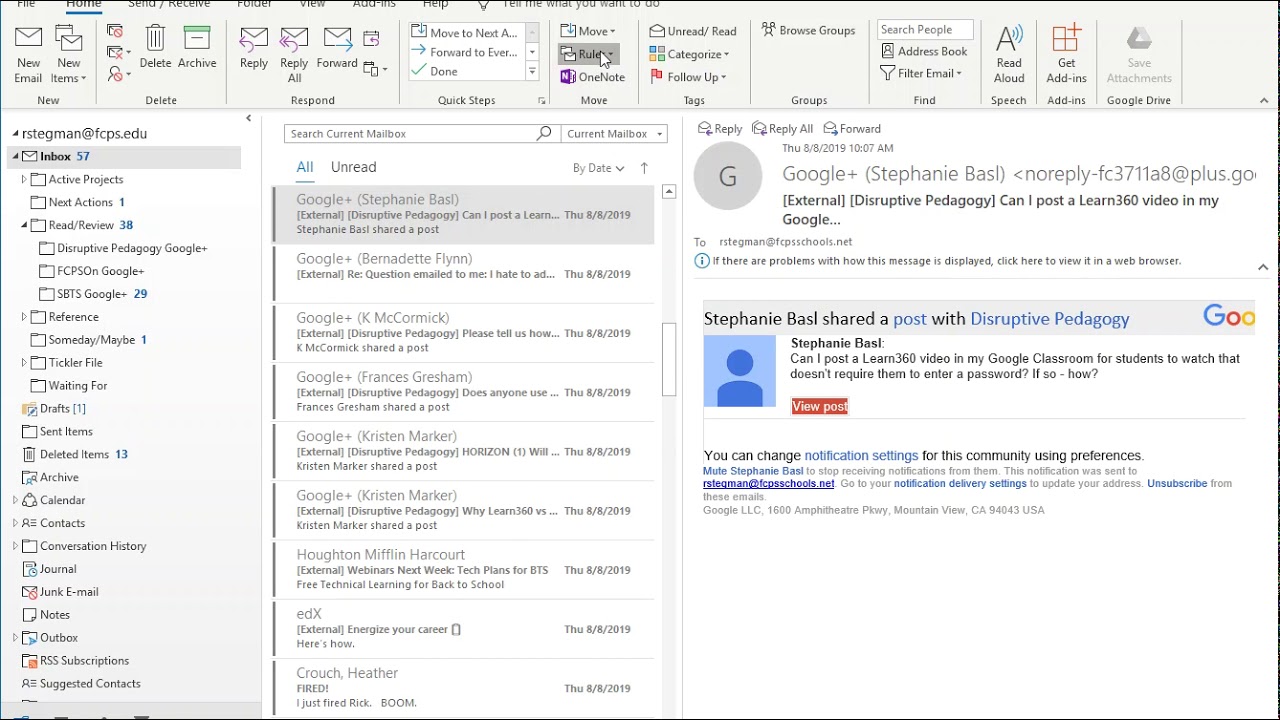Click the View post button
This screenshot has height=720, width=1280.
tap(820, 406)
